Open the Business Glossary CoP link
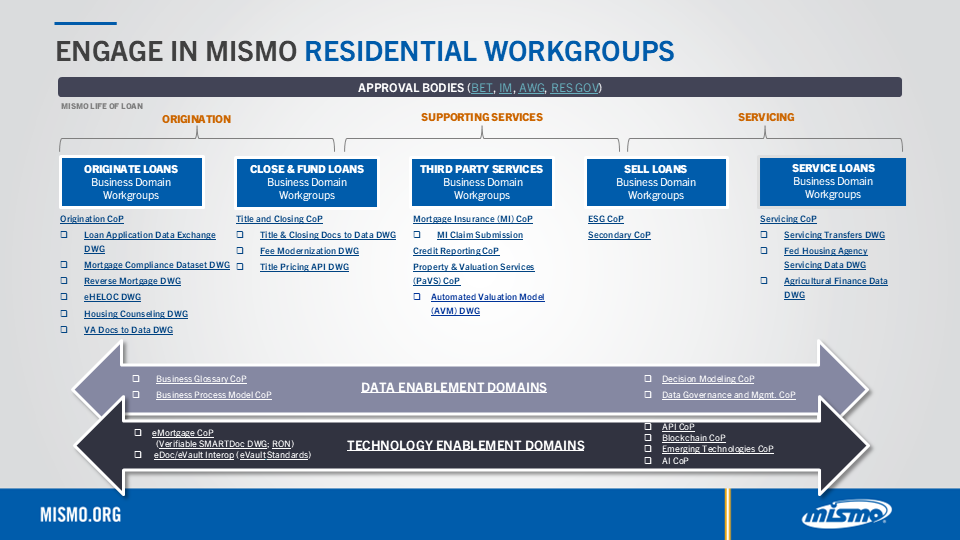The width and height of the screenshot is (960, 540). (201, 379)
